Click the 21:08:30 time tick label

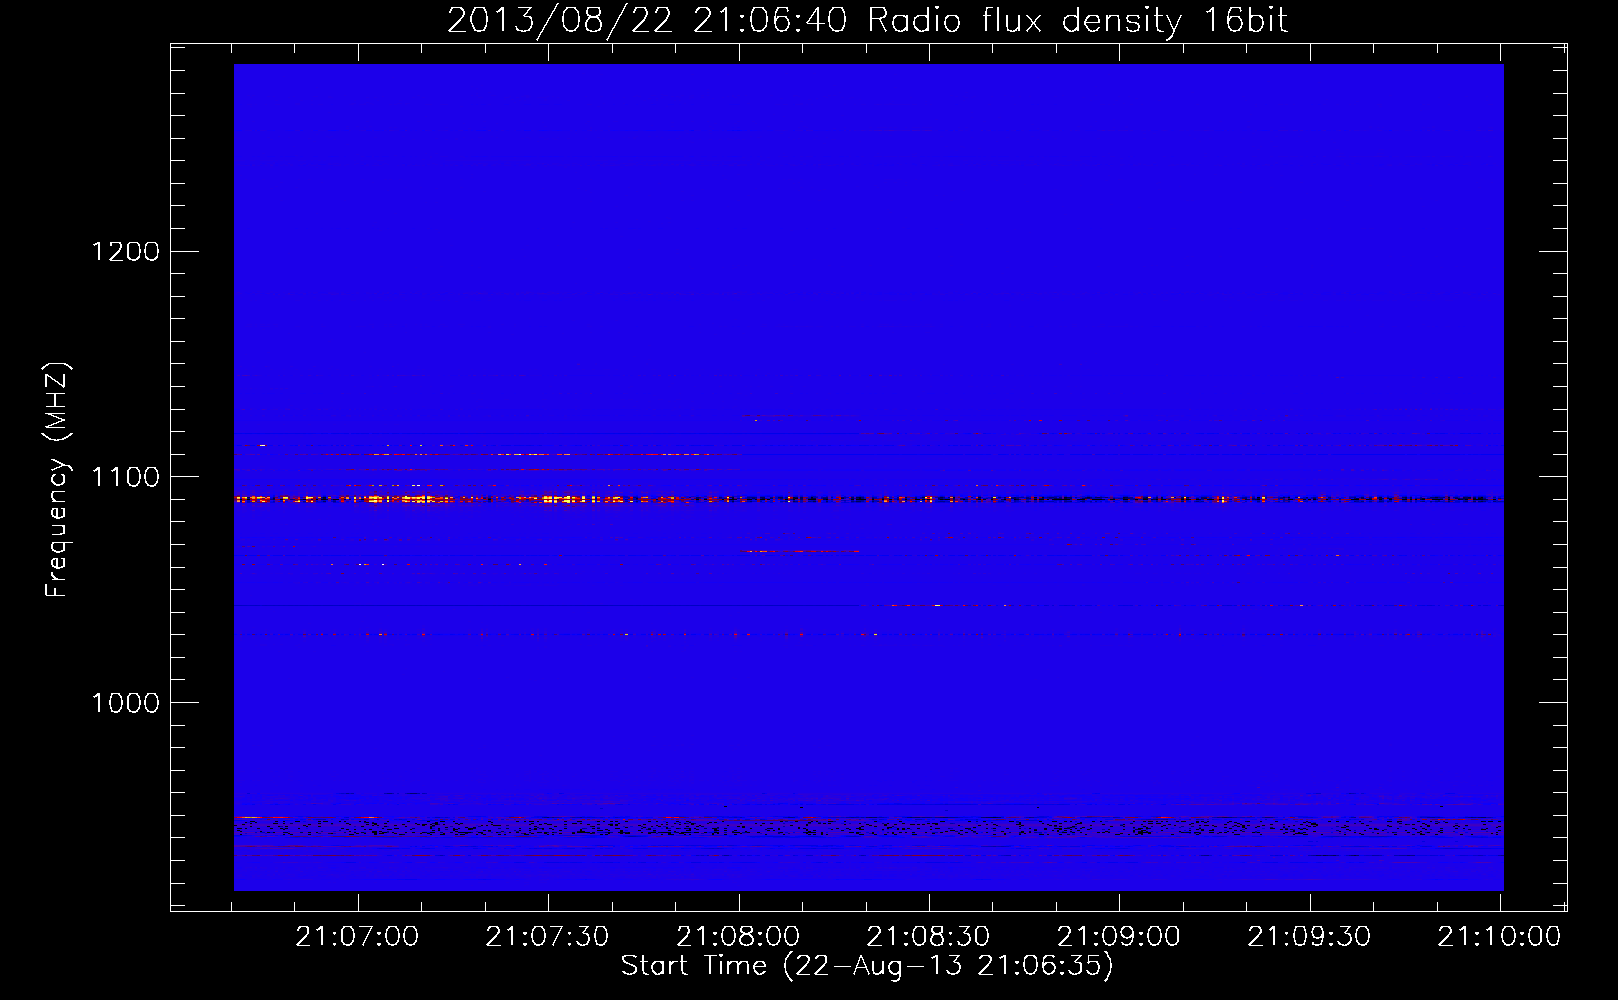[928, 937]
